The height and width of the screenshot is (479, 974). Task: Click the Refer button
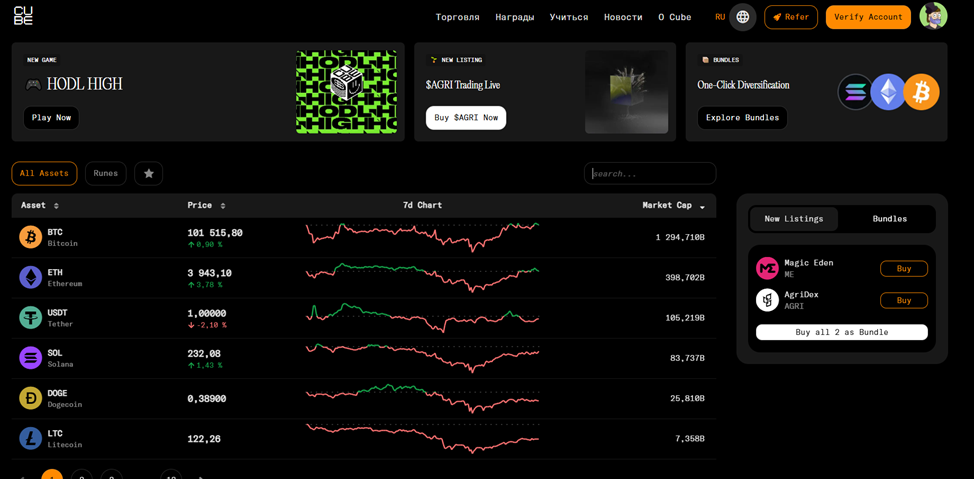click(x=791, y=17)
